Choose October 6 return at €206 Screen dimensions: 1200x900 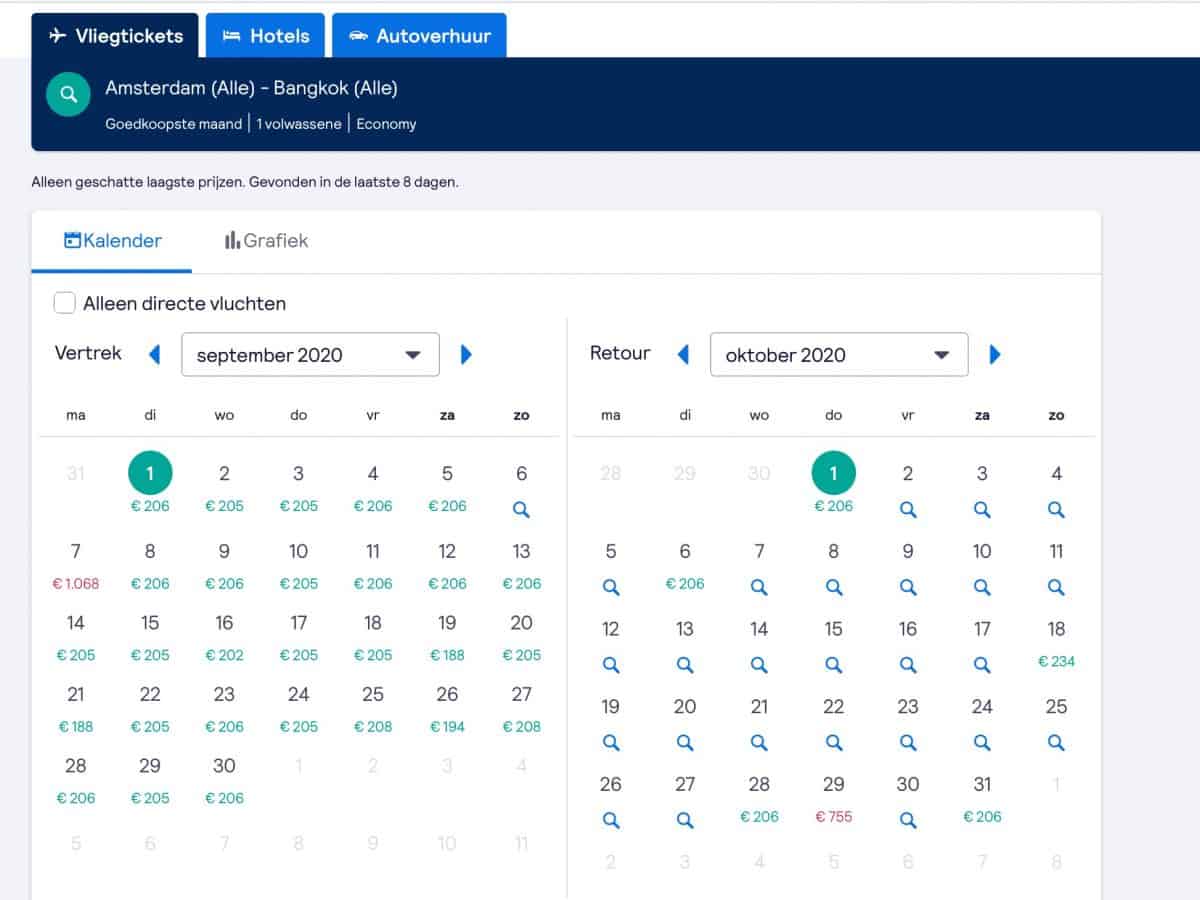point(685,567)
